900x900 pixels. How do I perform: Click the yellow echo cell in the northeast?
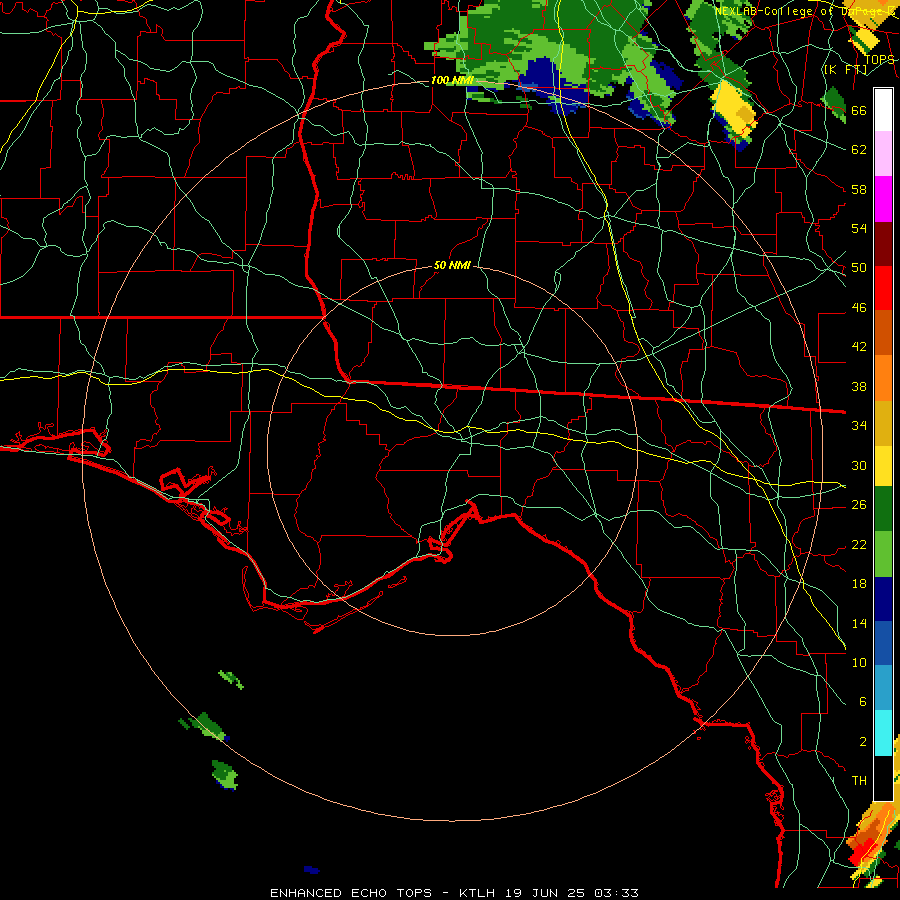pos(734,111)
